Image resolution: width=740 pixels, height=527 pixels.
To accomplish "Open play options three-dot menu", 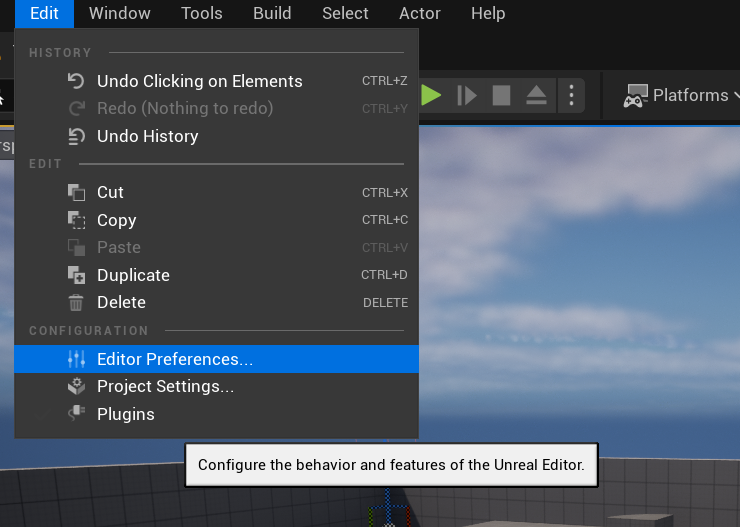I will 571,95.
